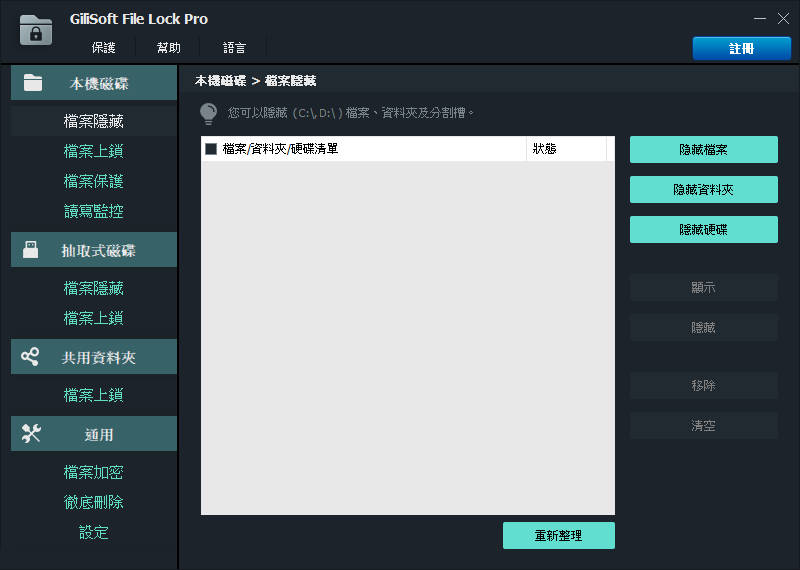Select 檔案保護 in the sidebar
Screen dimensions: 800x570
point(93,181)
